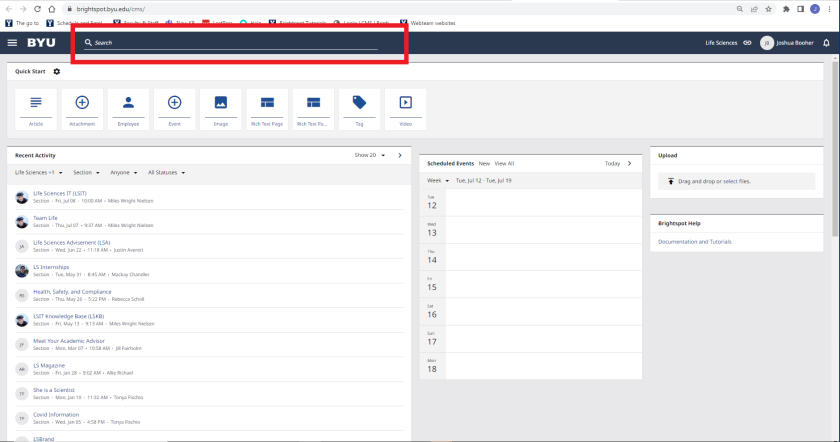Screen dimensions: 840x442
Task: Open the Tag quick start tile
Action: (359, 108)
